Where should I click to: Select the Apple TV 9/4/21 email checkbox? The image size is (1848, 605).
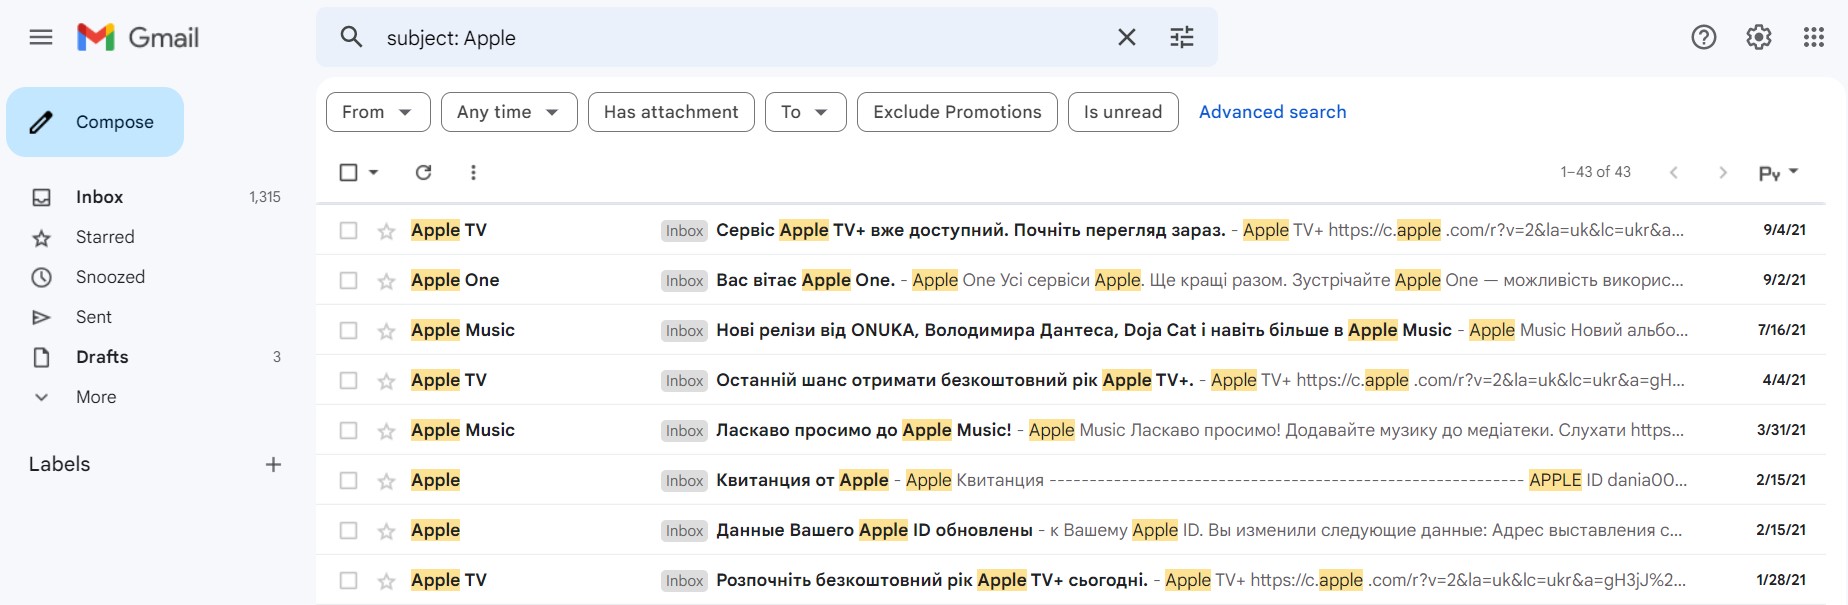[x=348, y=231]
